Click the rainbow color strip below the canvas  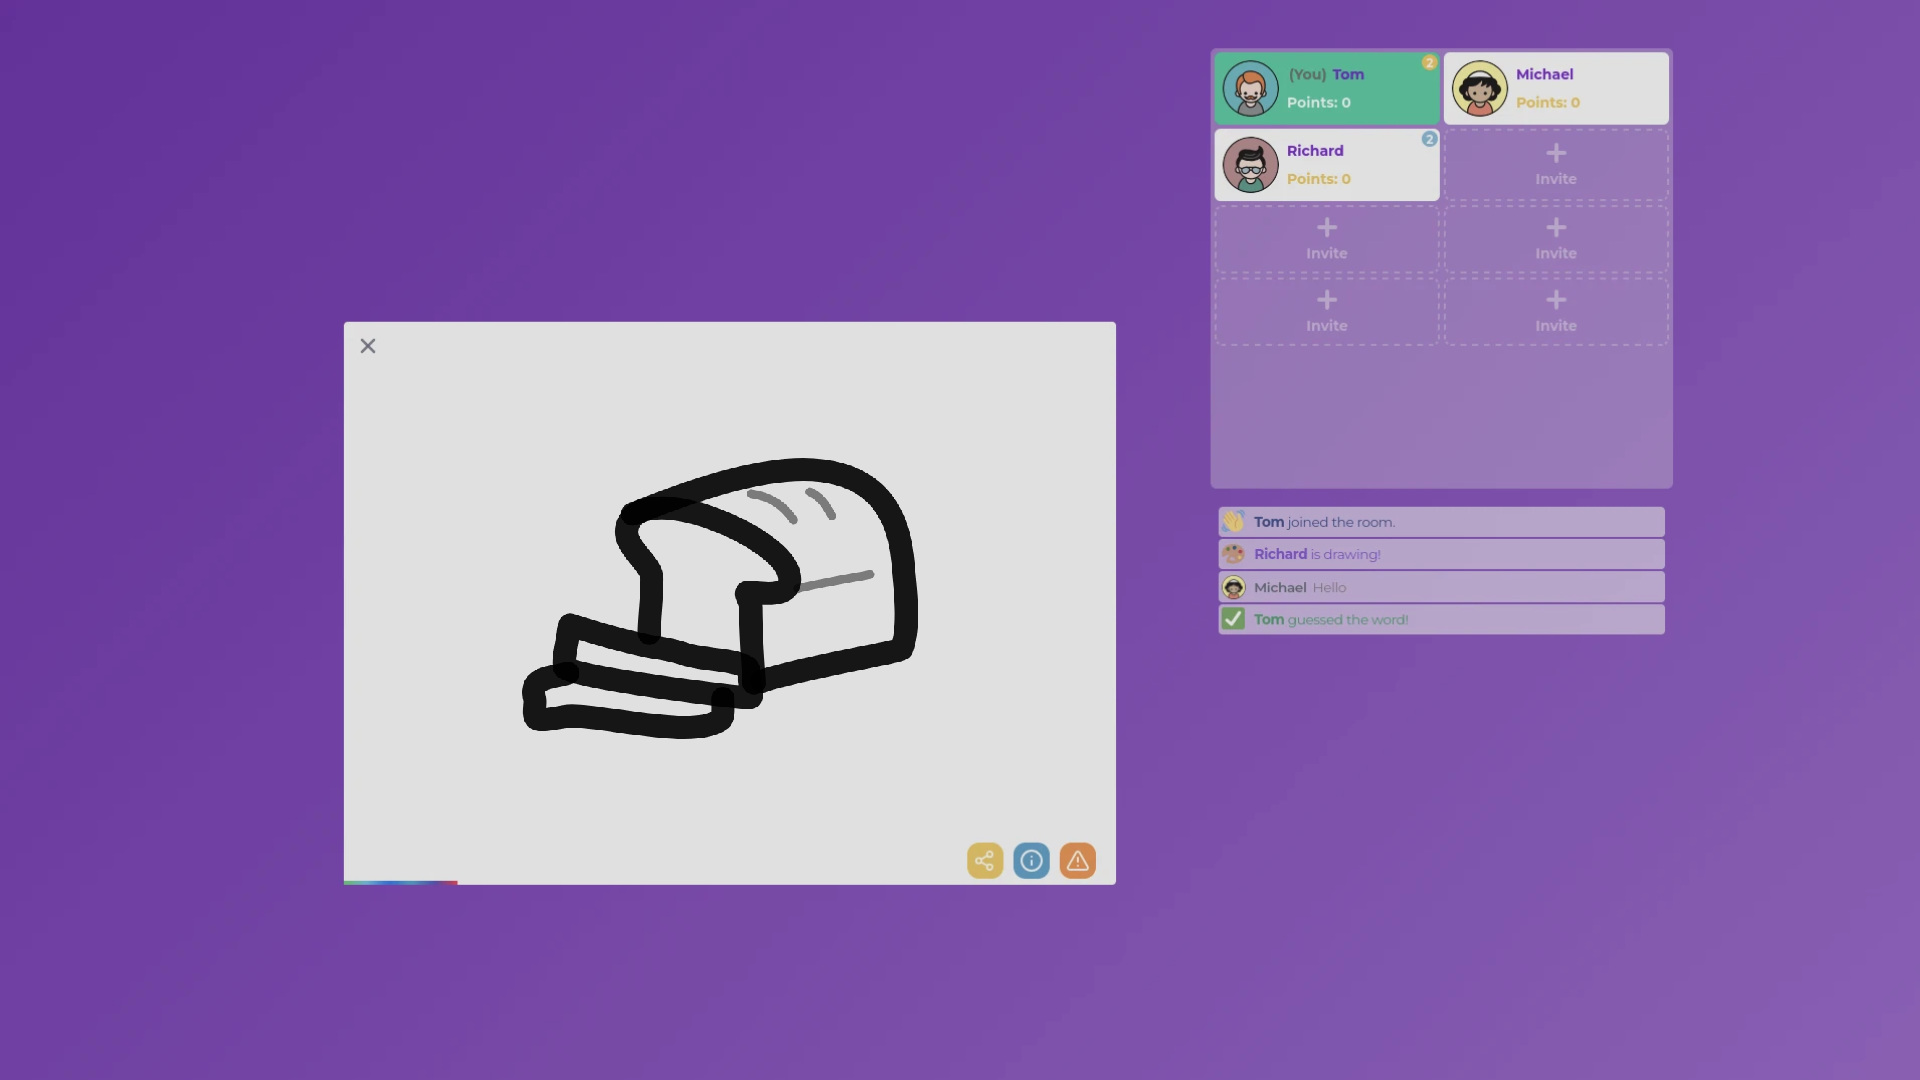tap(400, 883)
